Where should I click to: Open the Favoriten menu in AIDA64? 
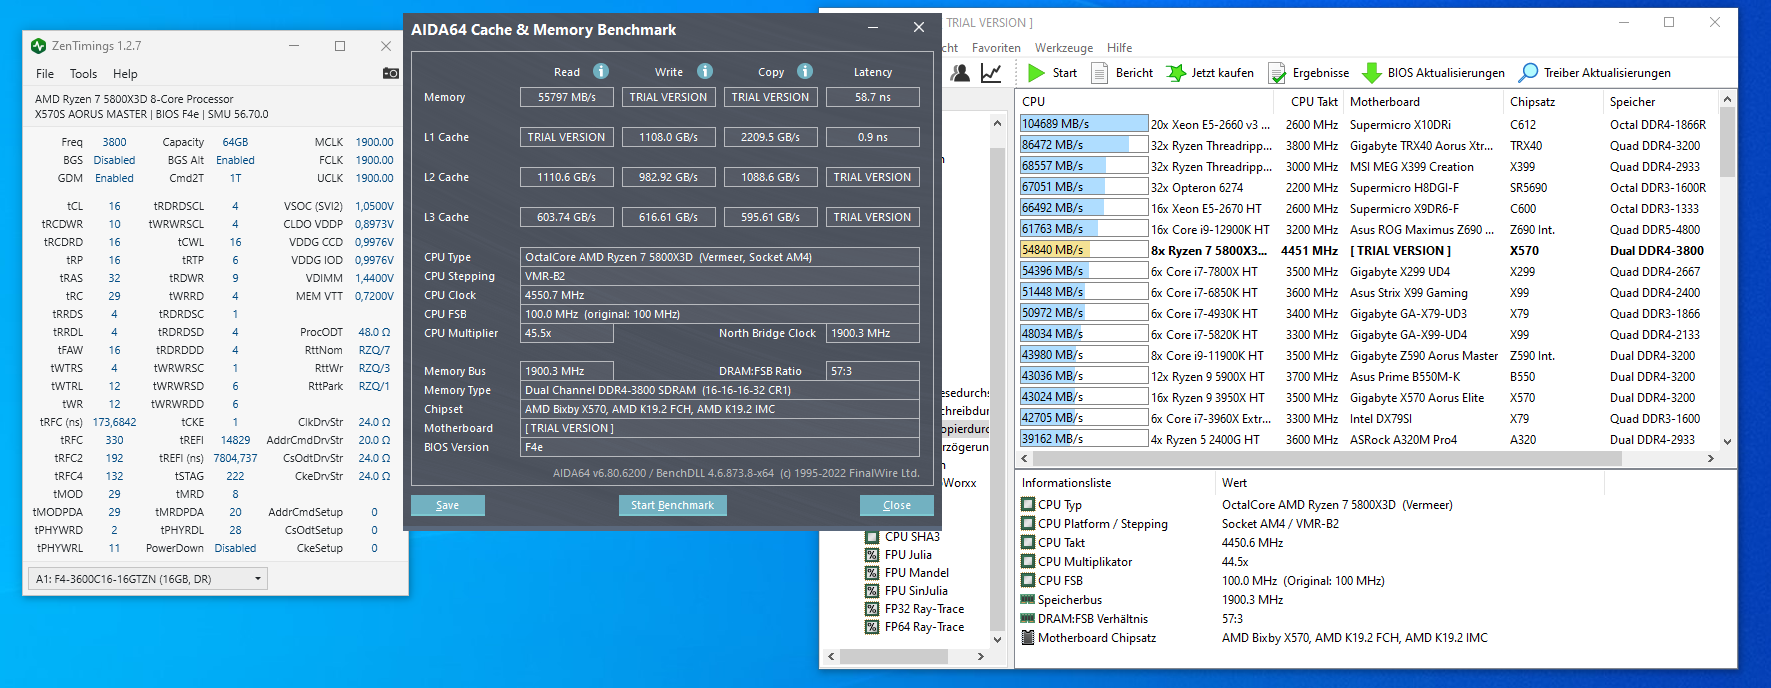pos(996,48)
